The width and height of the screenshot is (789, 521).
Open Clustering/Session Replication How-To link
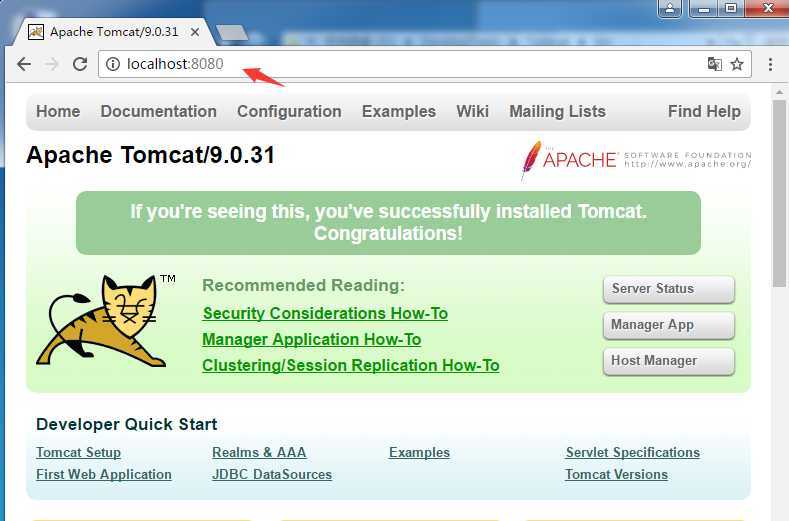(x=351, y=365)
